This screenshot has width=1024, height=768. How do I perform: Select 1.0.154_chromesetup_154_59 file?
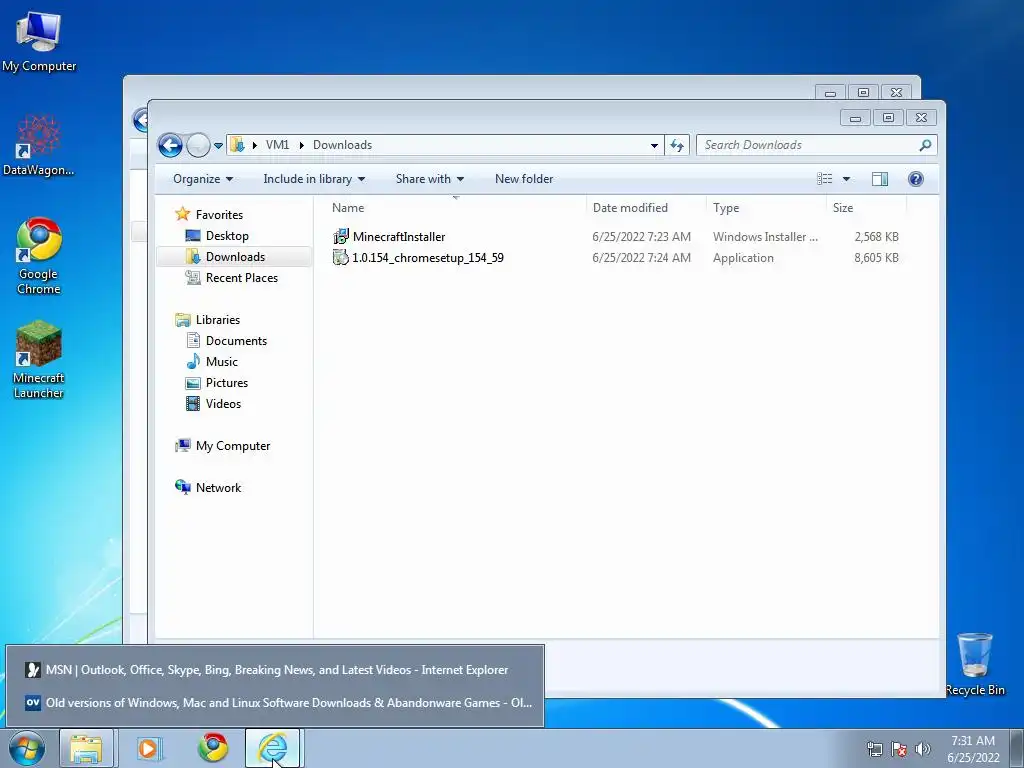[x=428, y=257]
